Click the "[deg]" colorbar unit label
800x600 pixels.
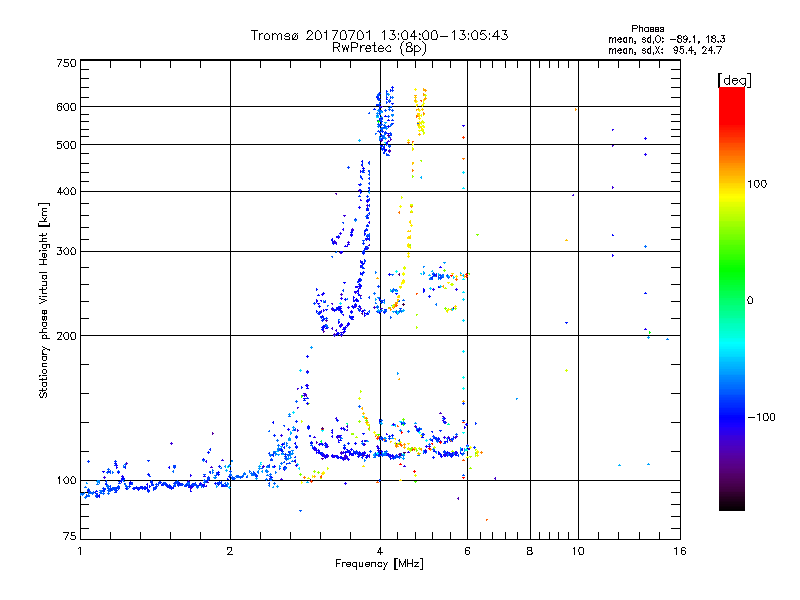pos(734,80)
